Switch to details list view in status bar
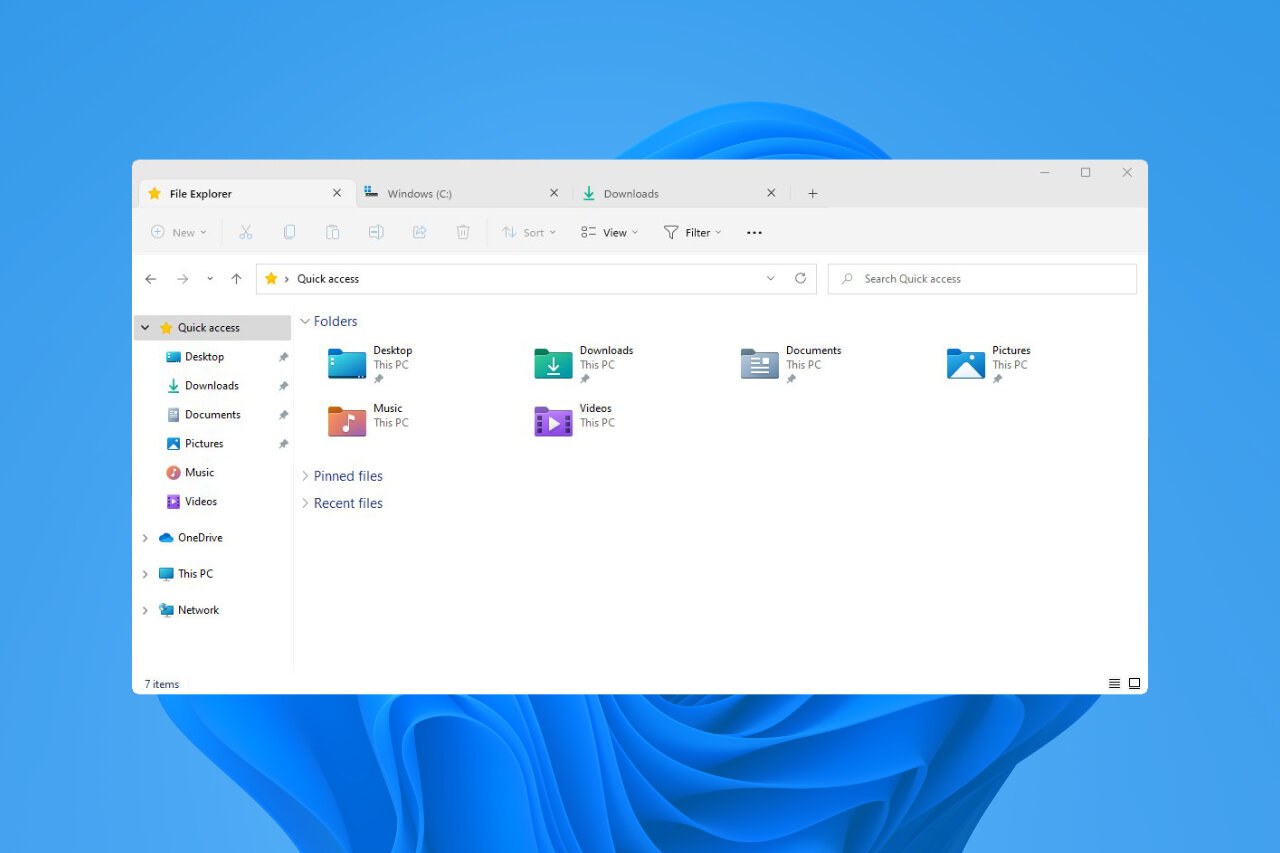 pyautogui.click(x=1114, y=684)
